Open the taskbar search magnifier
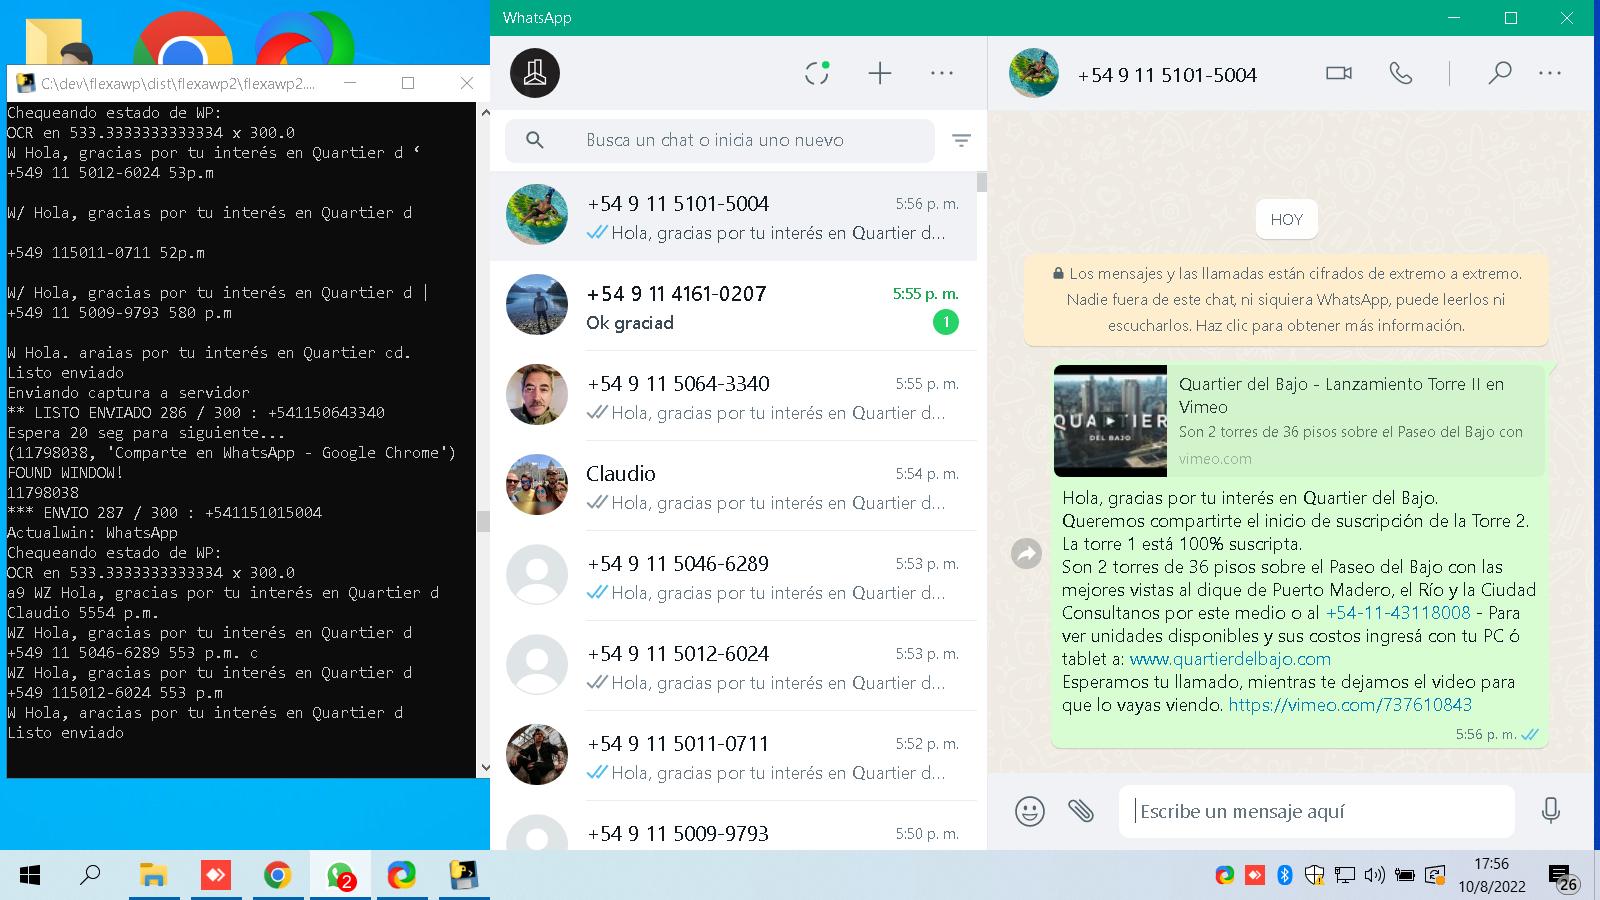This screenshot has height=900, width=1600. [90, 876]
